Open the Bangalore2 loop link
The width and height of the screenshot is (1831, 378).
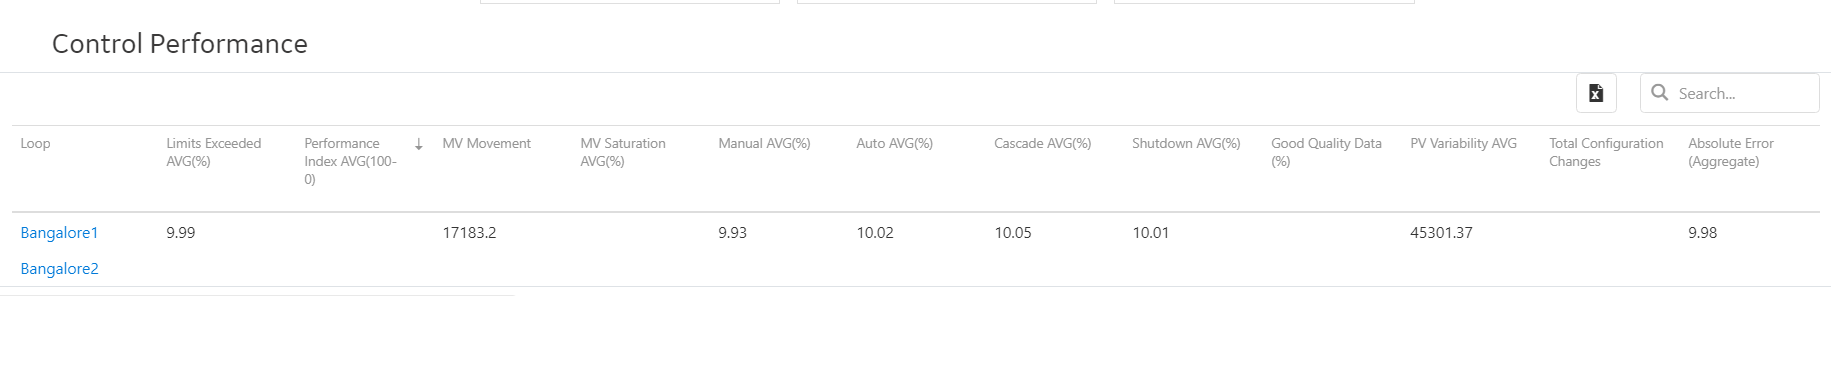59,269
